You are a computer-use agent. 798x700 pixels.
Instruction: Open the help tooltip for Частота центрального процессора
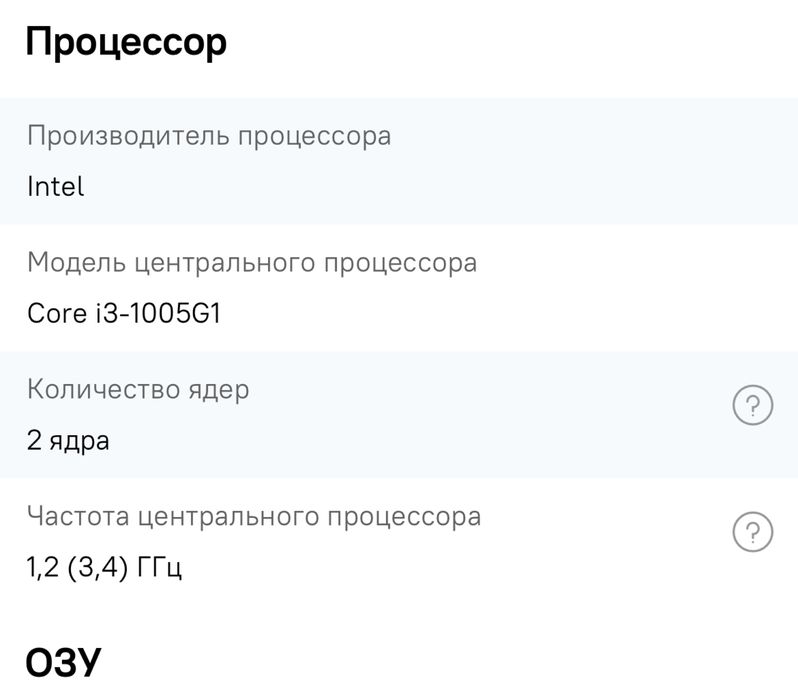(x=753, y=531)
